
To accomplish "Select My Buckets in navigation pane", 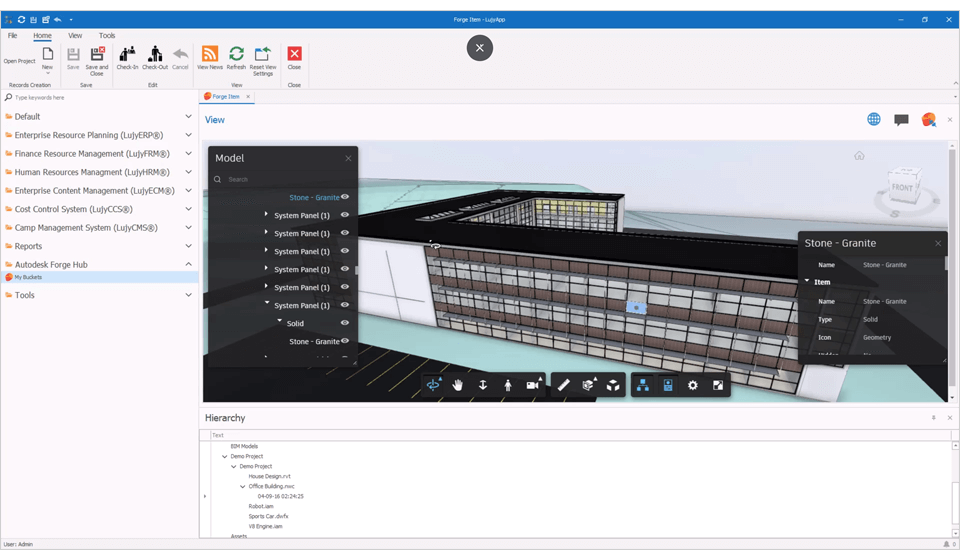I will (x=28, y=277).
